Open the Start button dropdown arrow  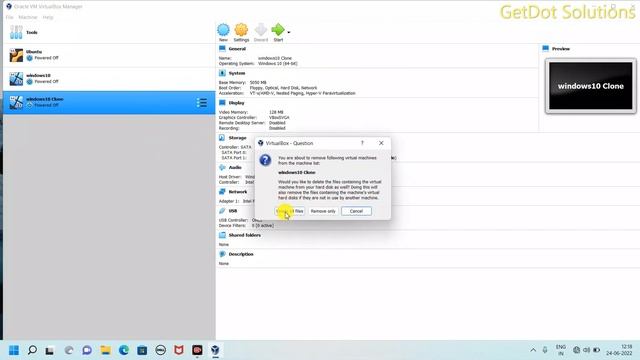pyautogui.click(x=289, y=32)
